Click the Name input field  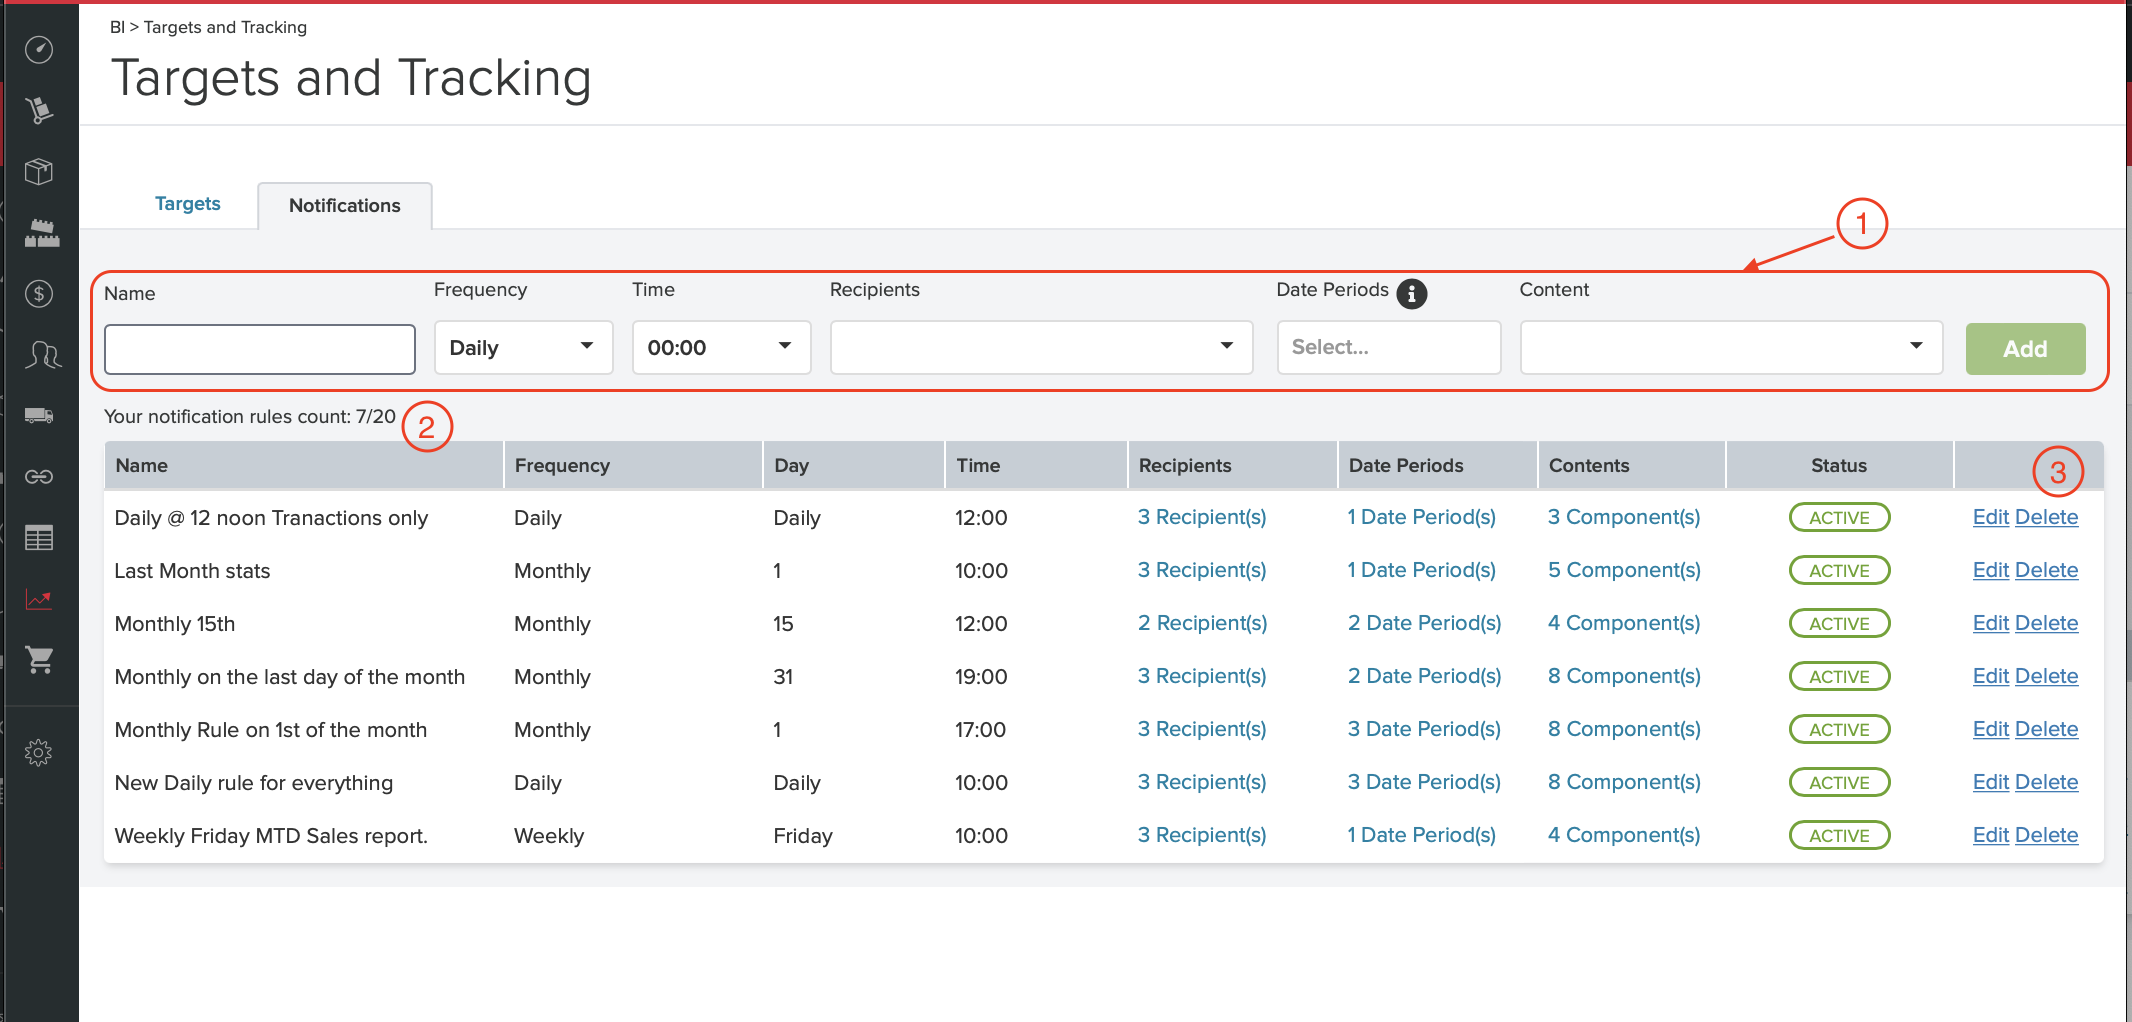tap(260, 349)
